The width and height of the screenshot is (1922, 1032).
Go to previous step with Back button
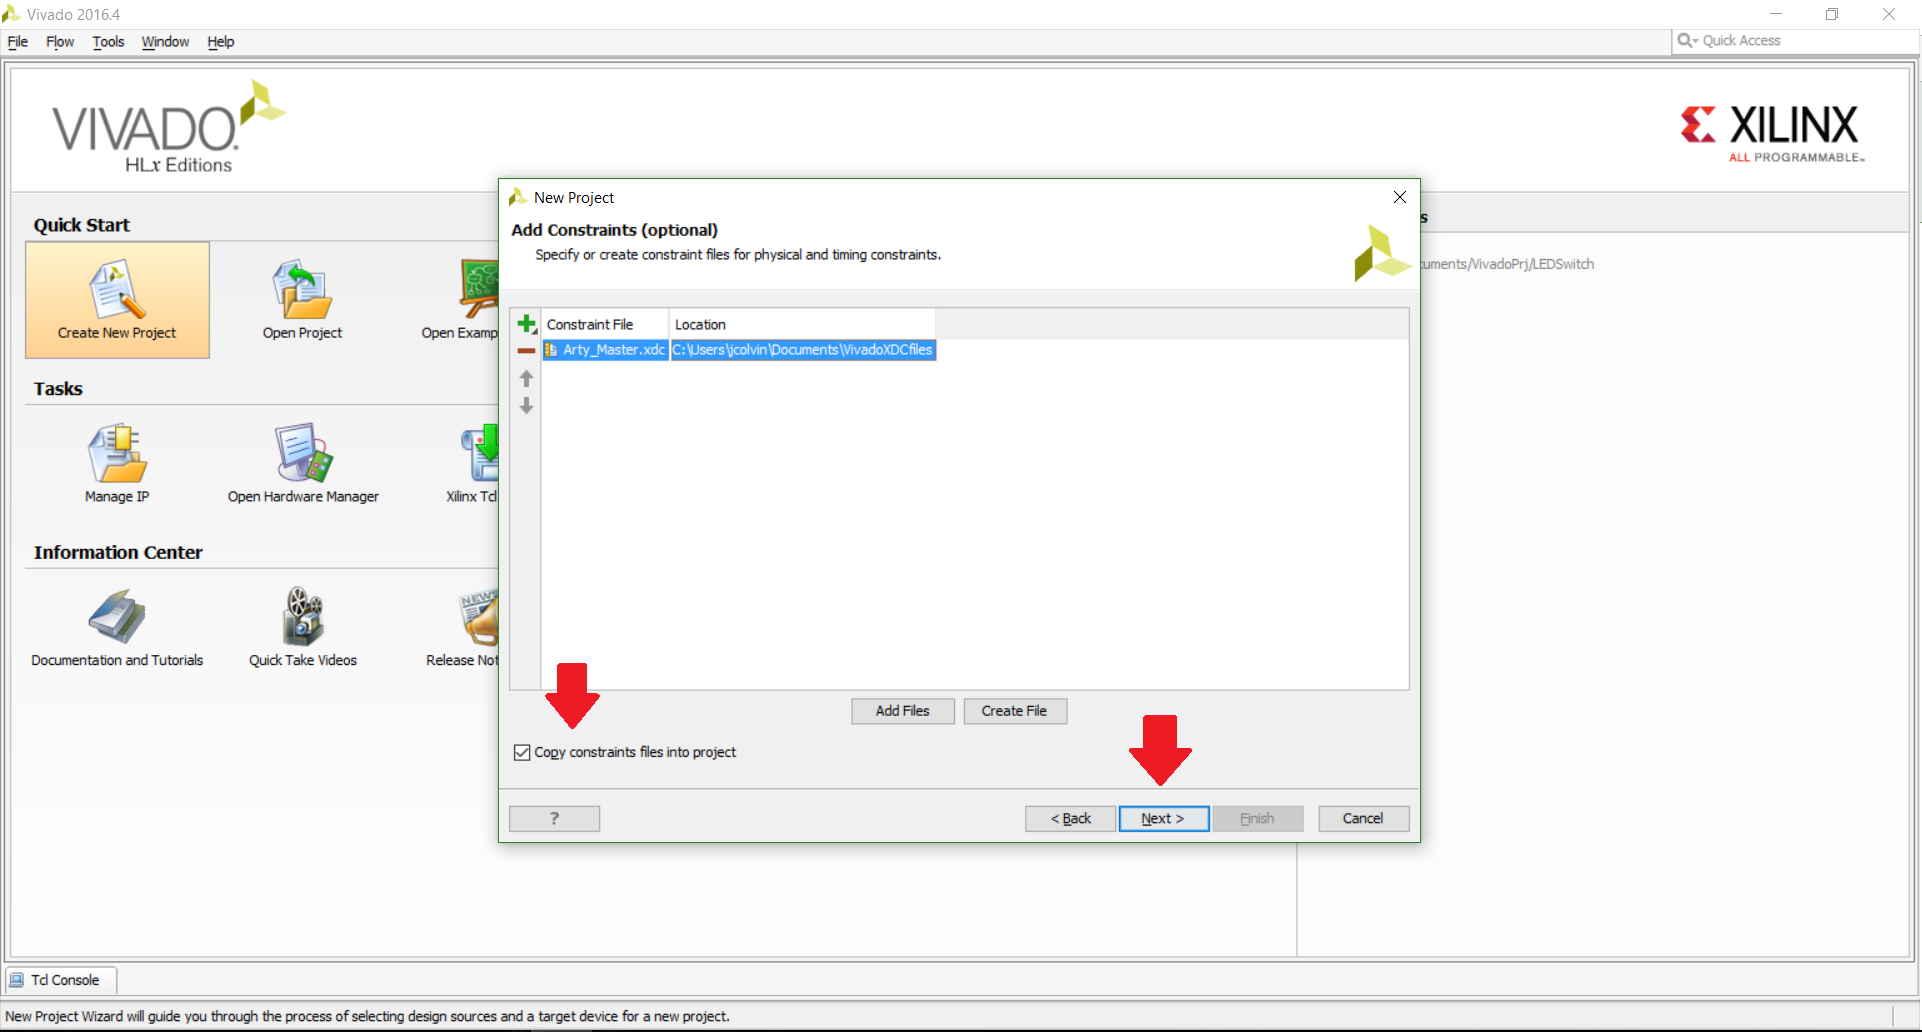pyautogui.click(x=1071, y=818)
